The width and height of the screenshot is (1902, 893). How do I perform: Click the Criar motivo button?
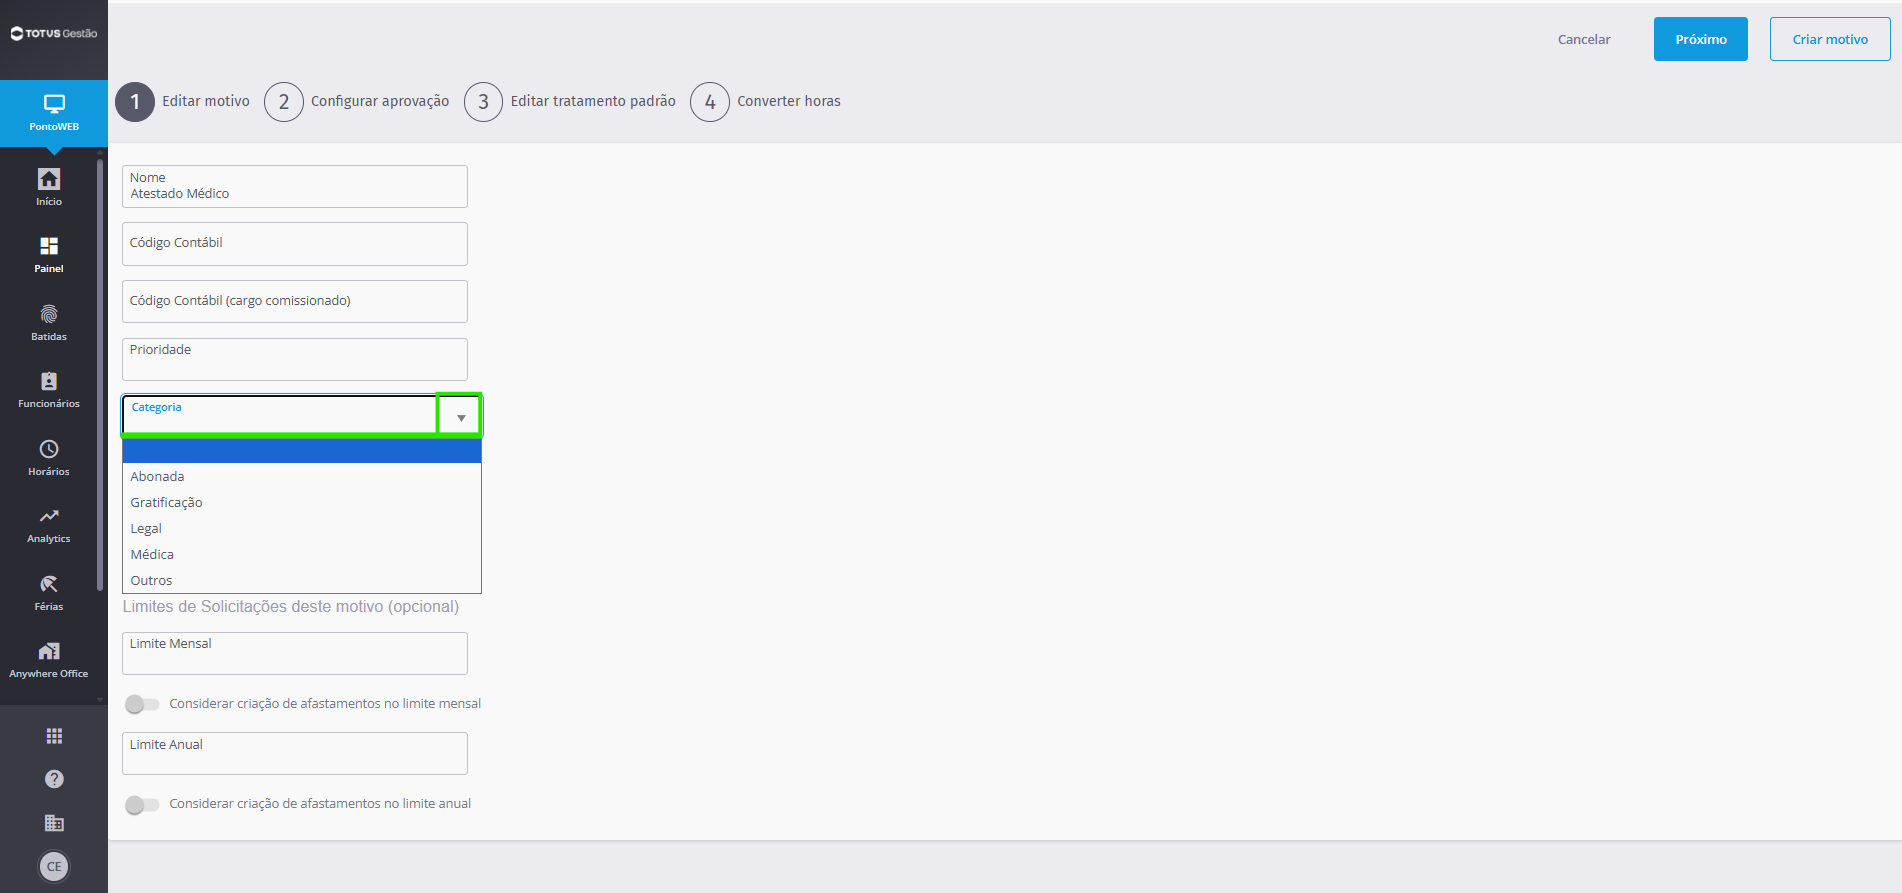coord(1830,39)
